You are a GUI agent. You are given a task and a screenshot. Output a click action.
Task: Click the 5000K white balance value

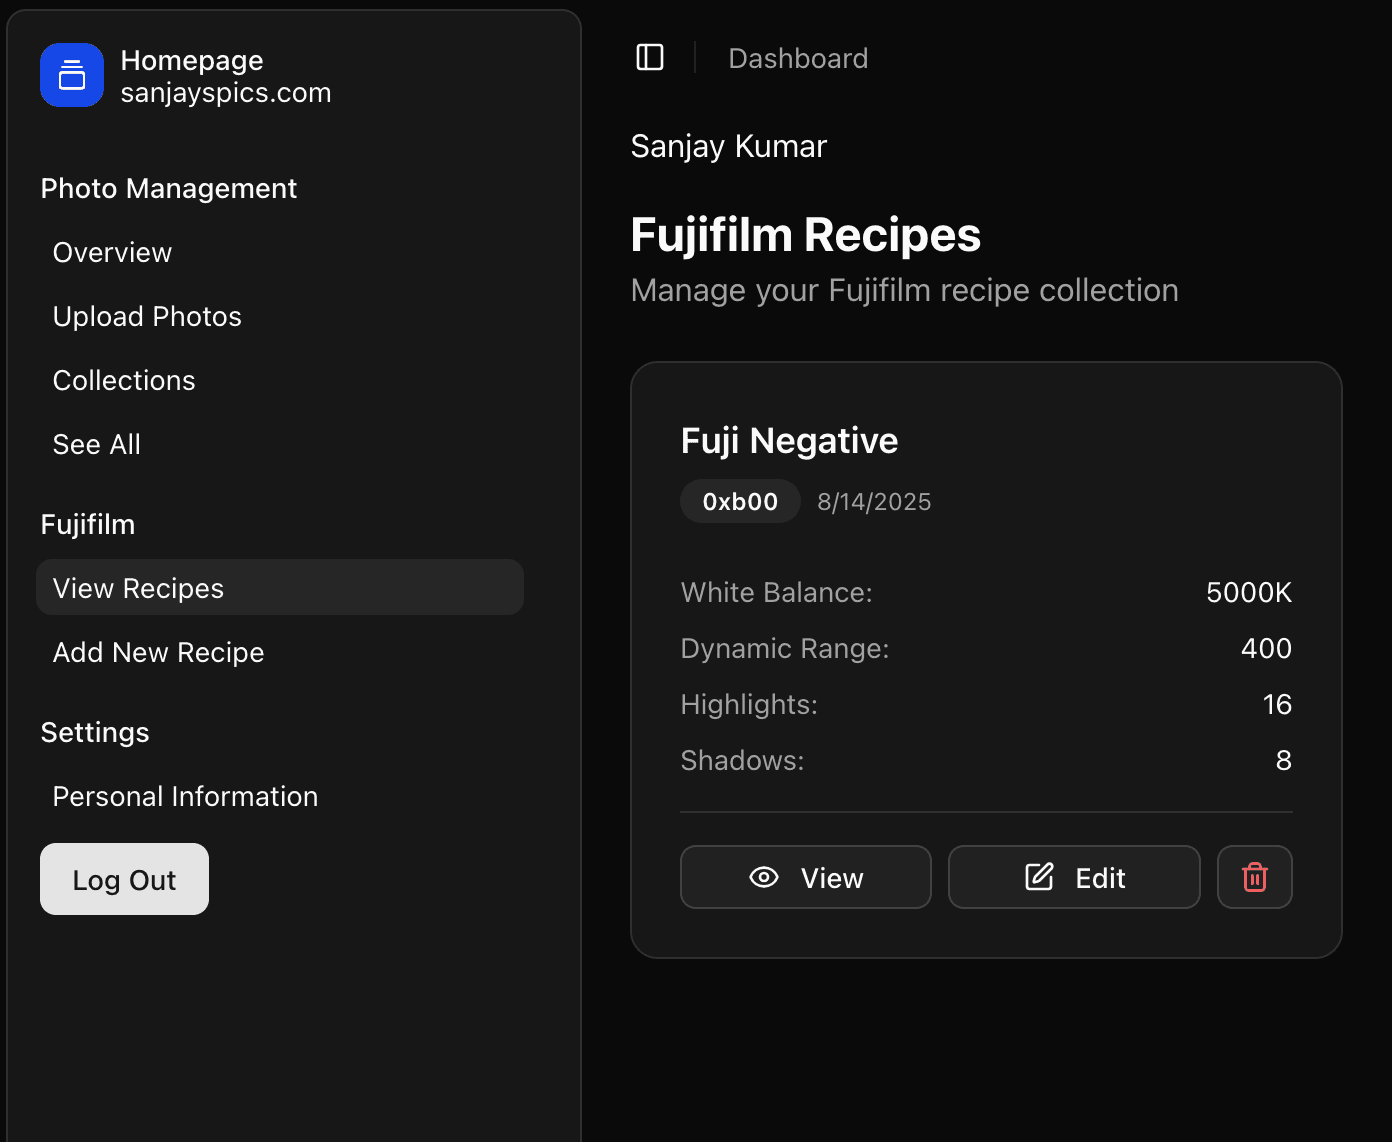point(1249,592)
